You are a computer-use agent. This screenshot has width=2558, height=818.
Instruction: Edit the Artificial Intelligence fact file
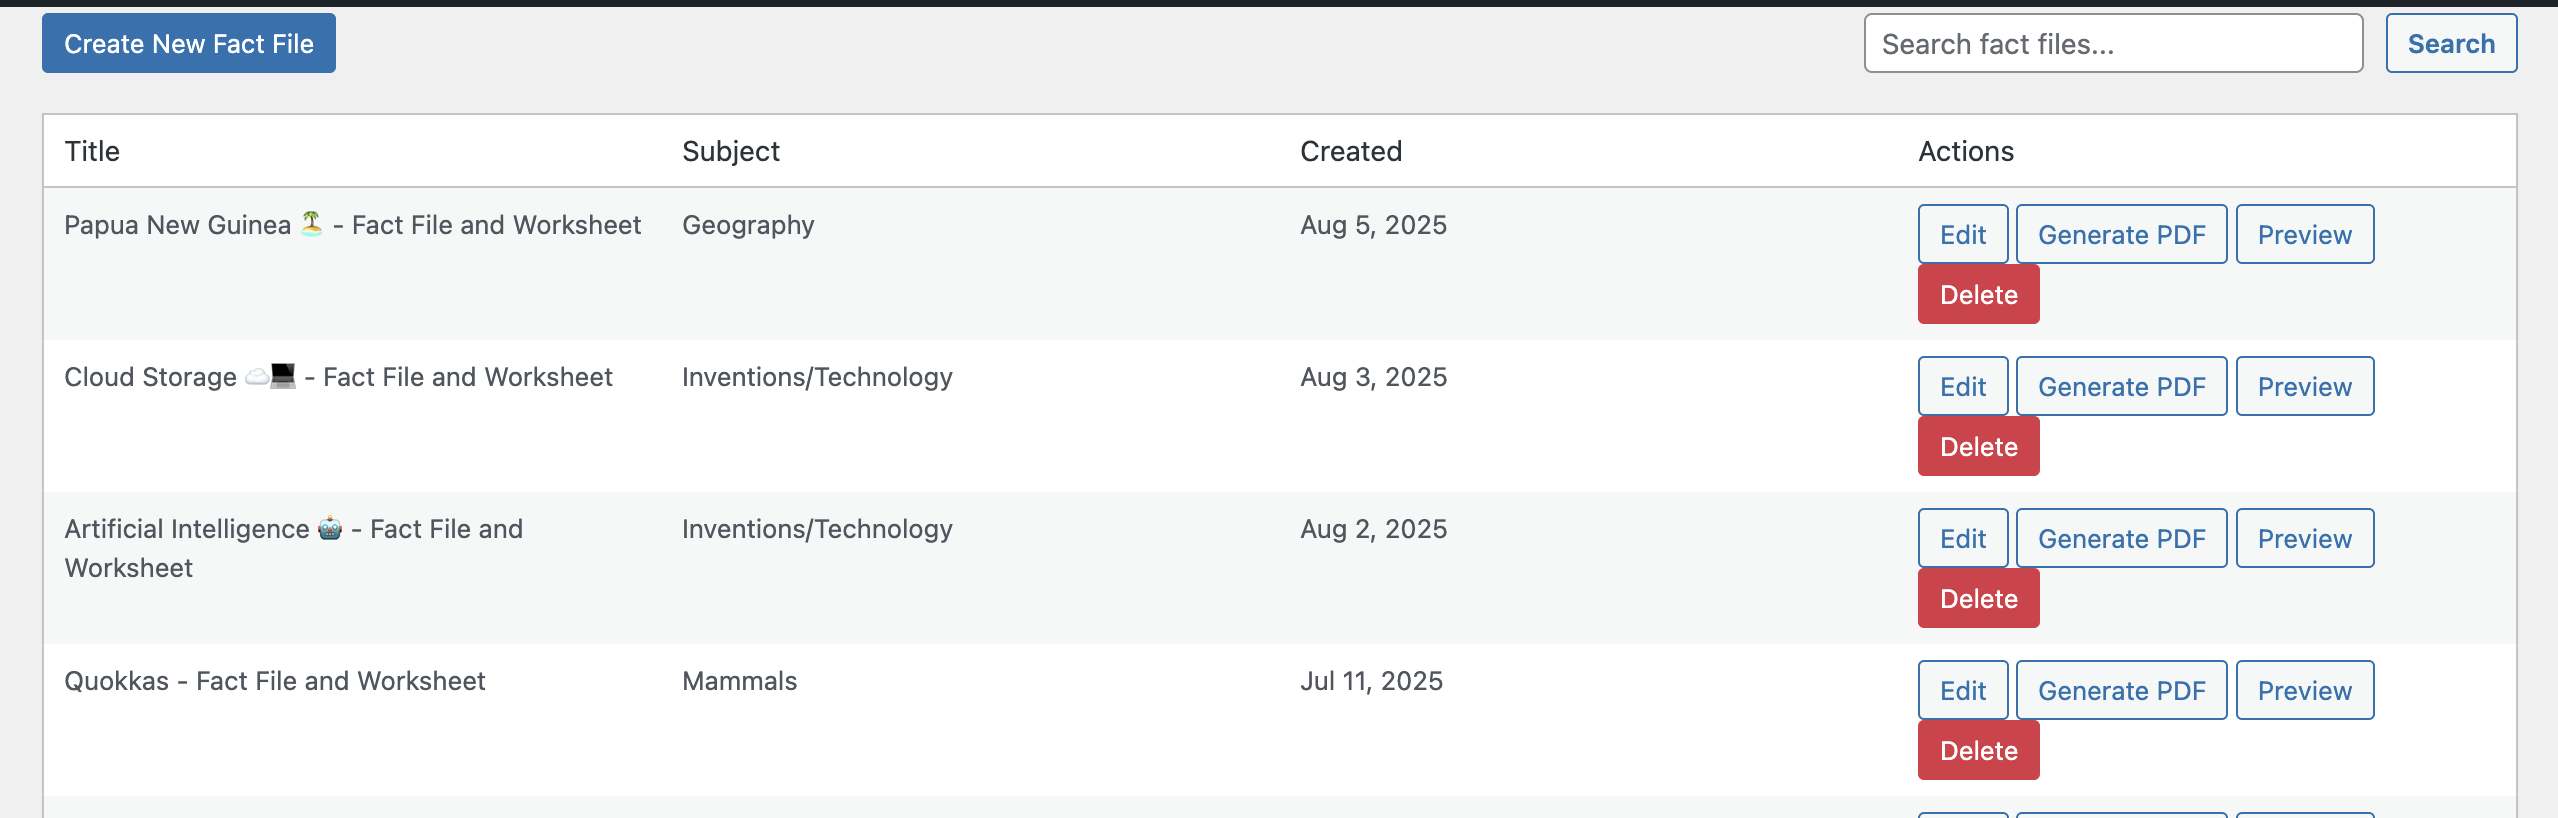tap(1960, 538)
